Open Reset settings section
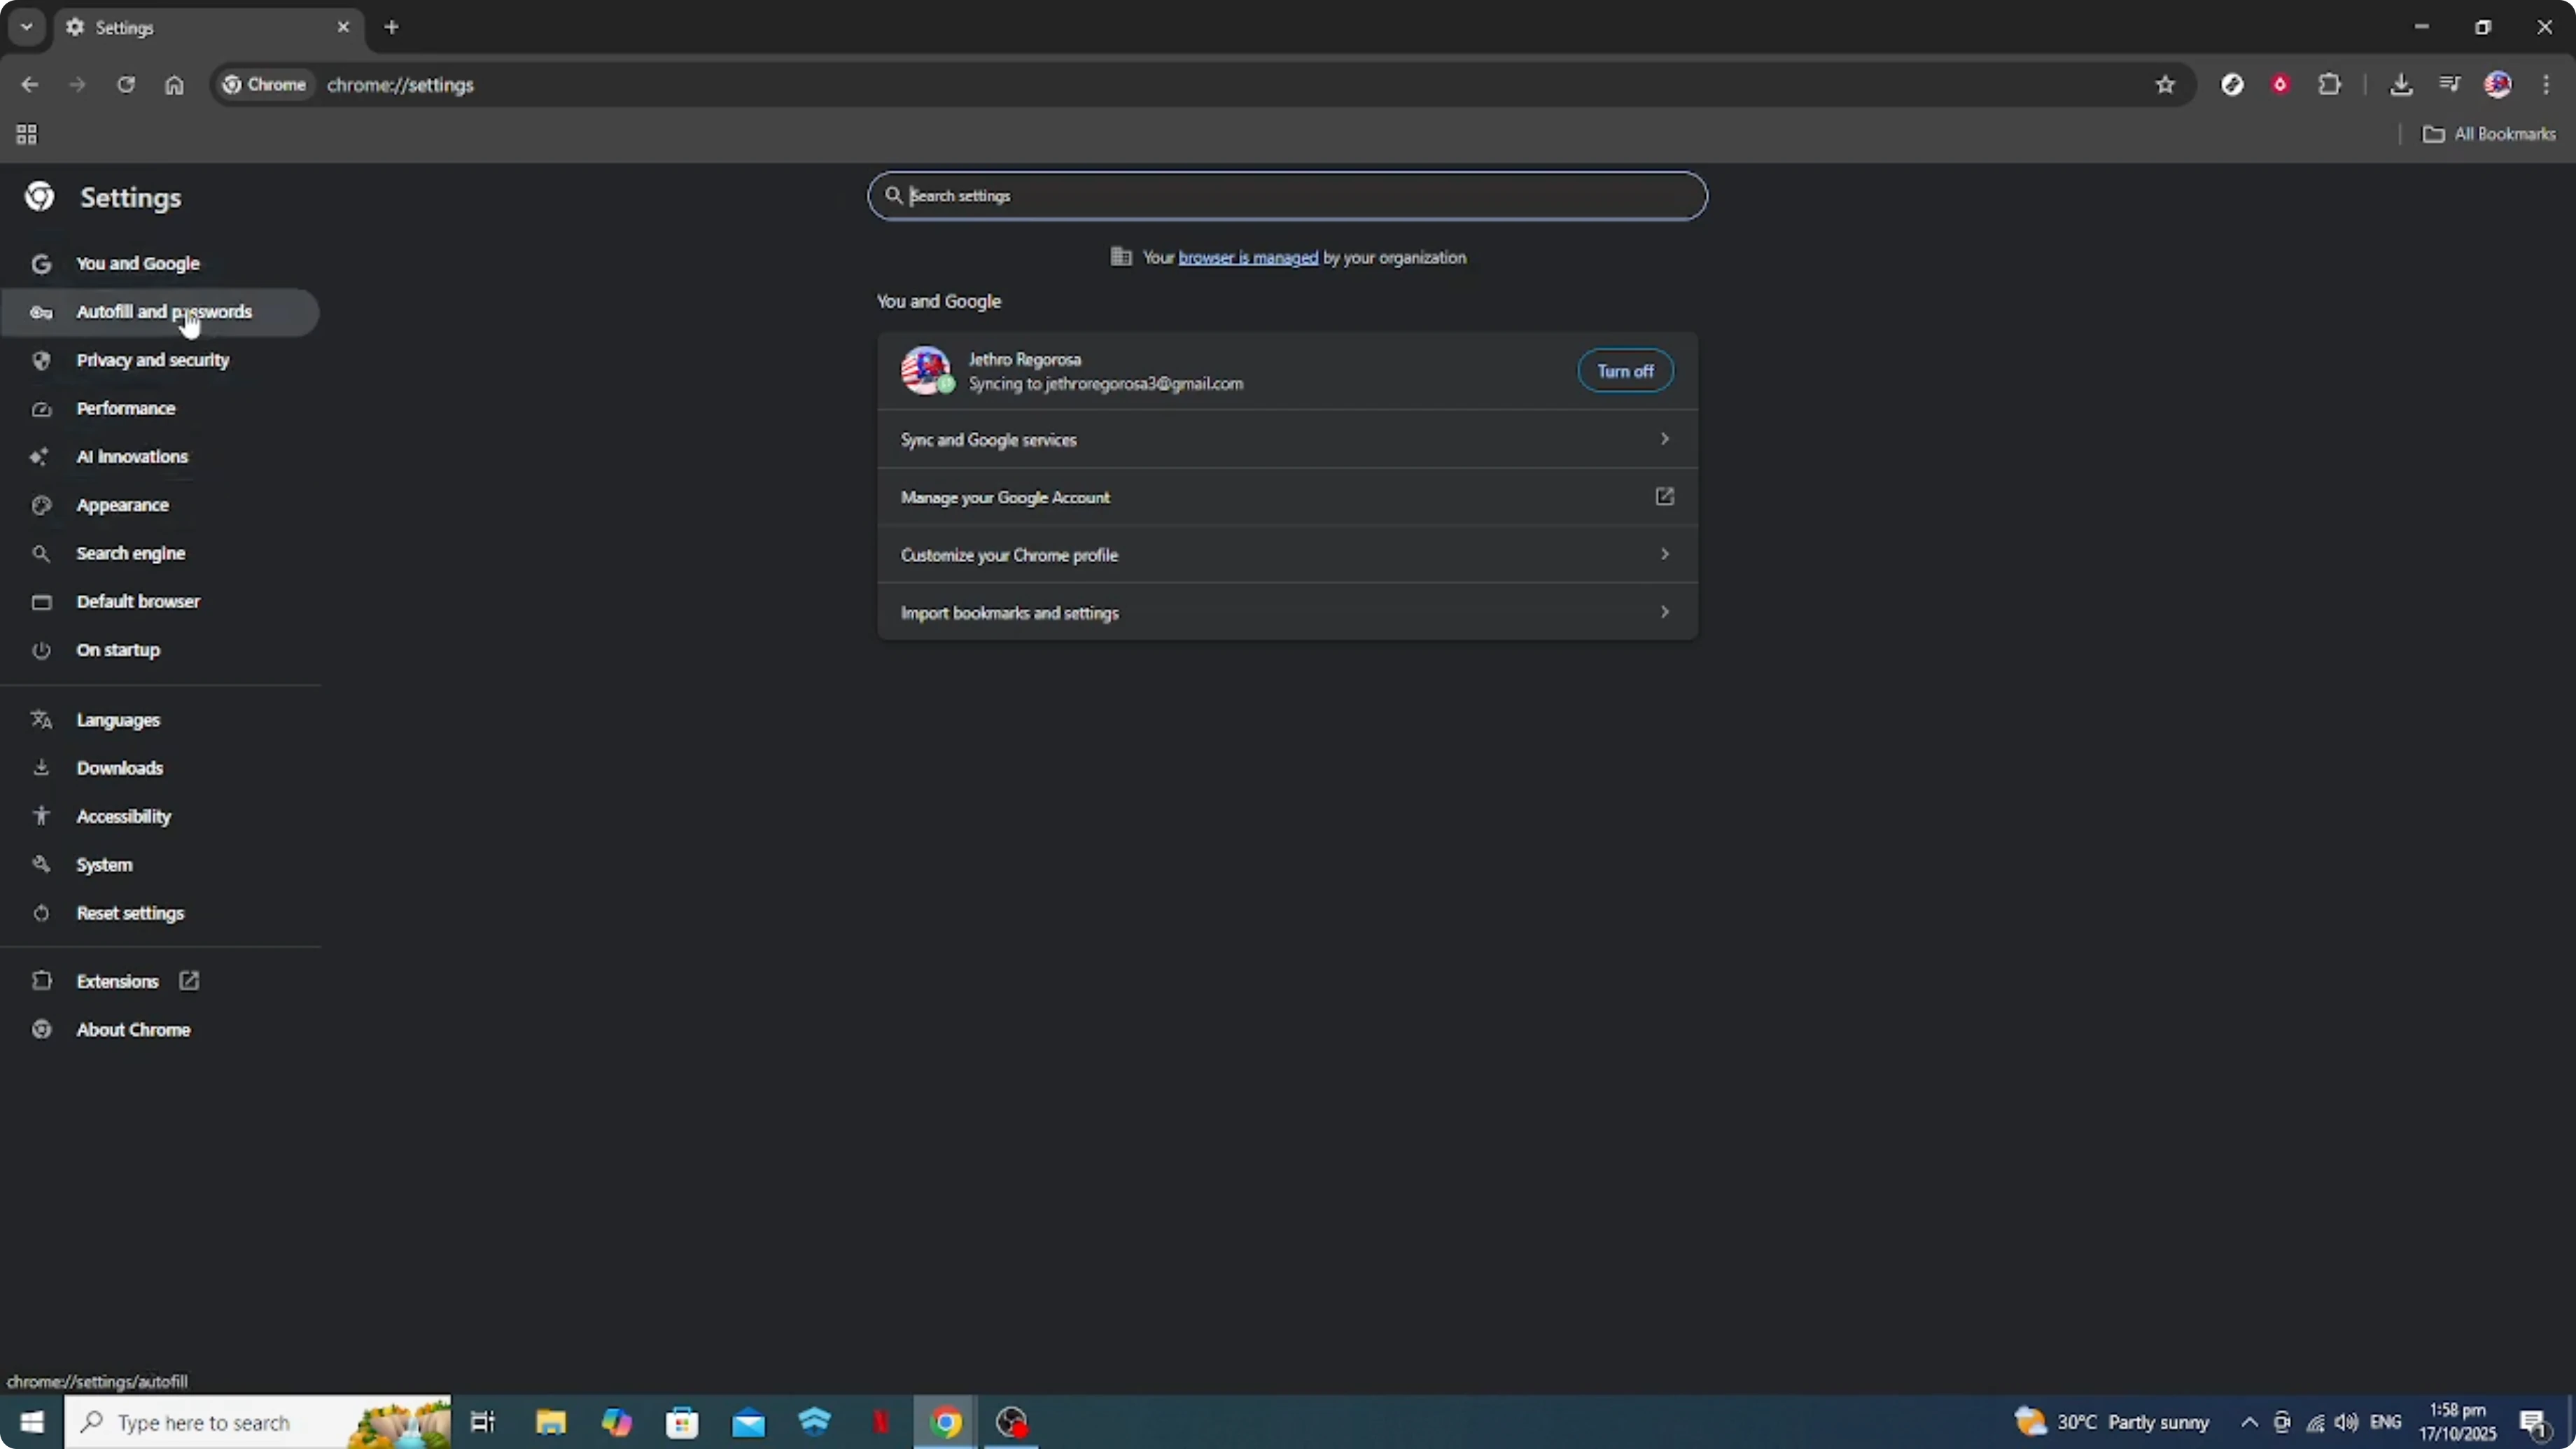 click(x=160, y=913)
